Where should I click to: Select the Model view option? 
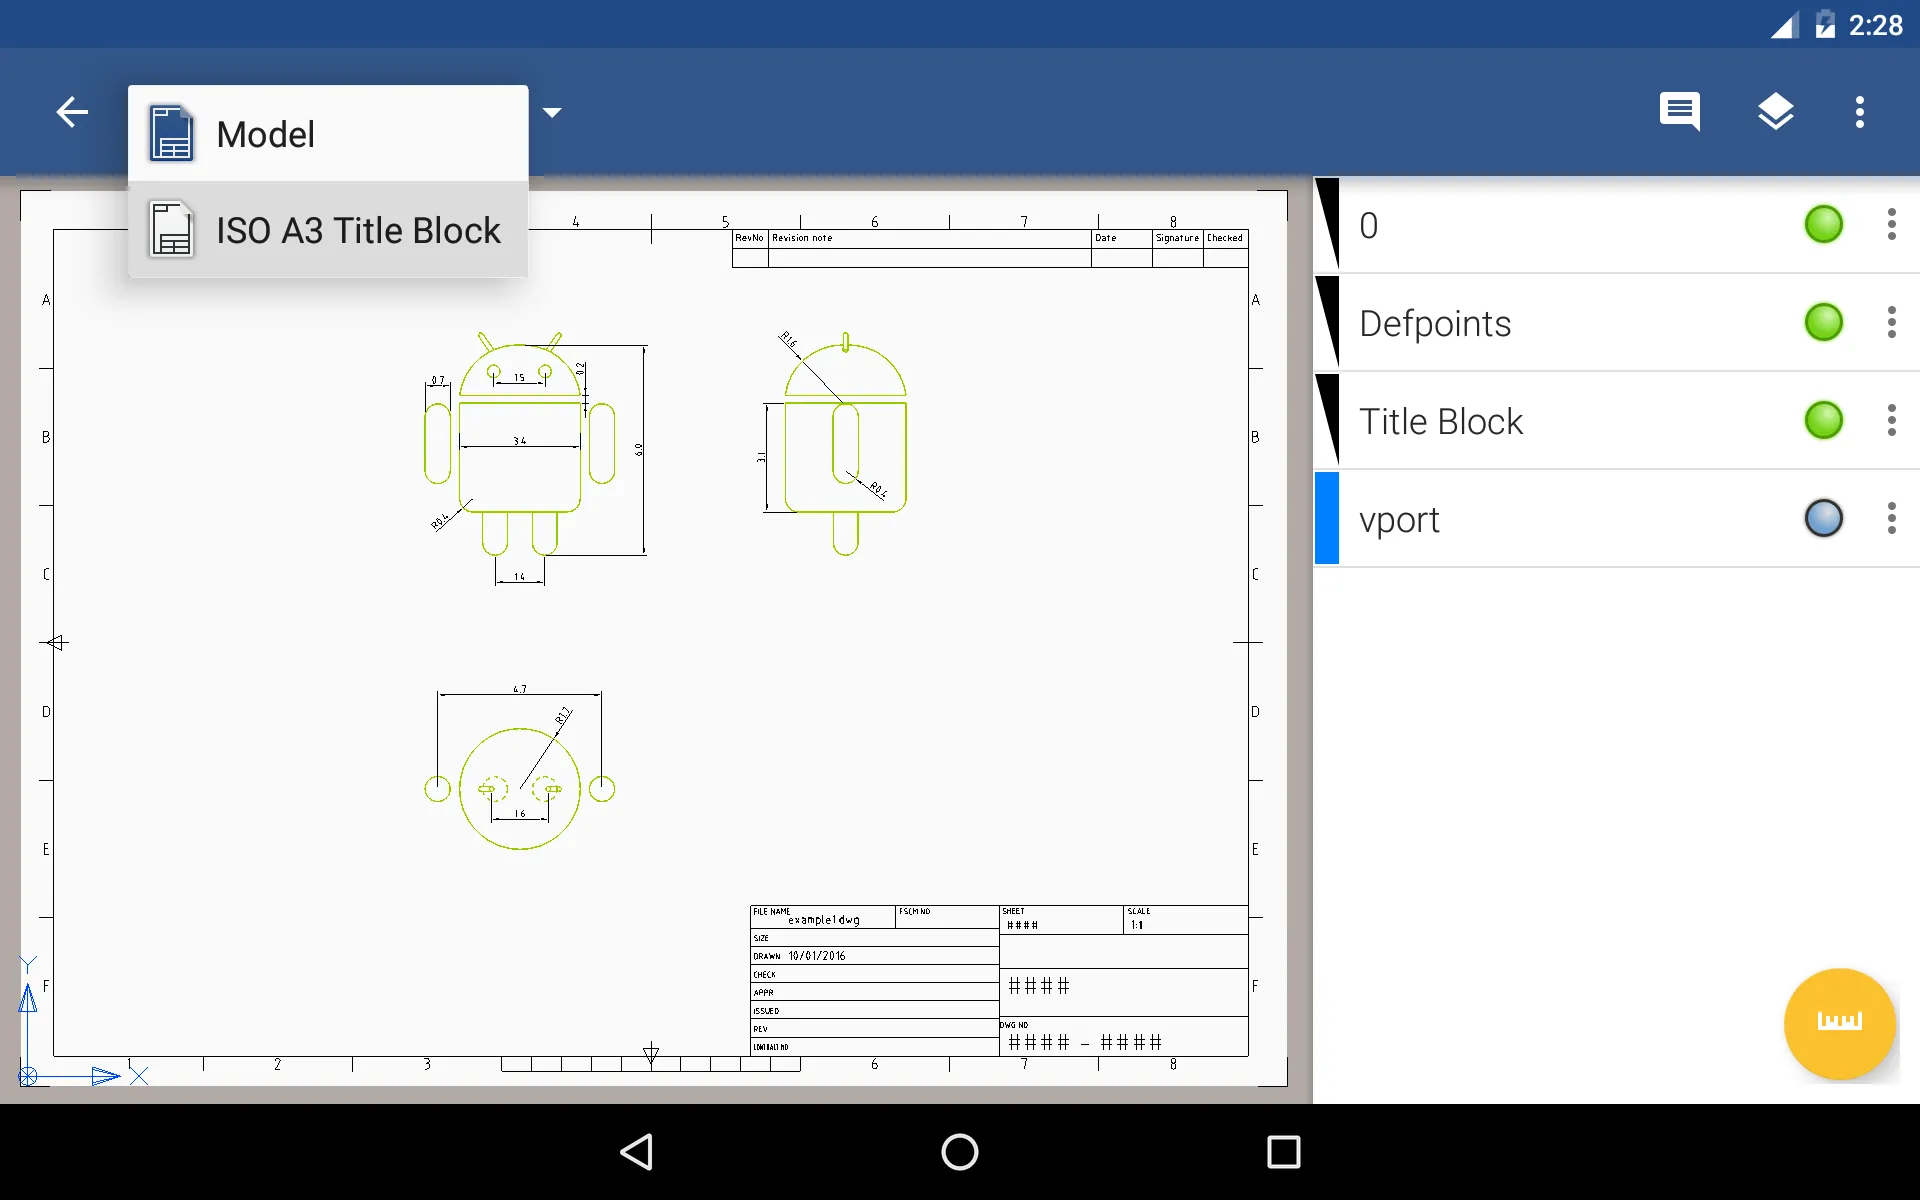coord(328,134)
